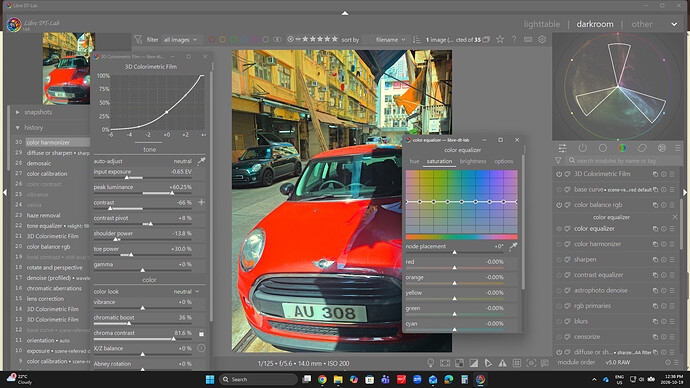Collapse the top panel arrow
The width and height of the screenshot is (690, 388).
click(345, 13)
